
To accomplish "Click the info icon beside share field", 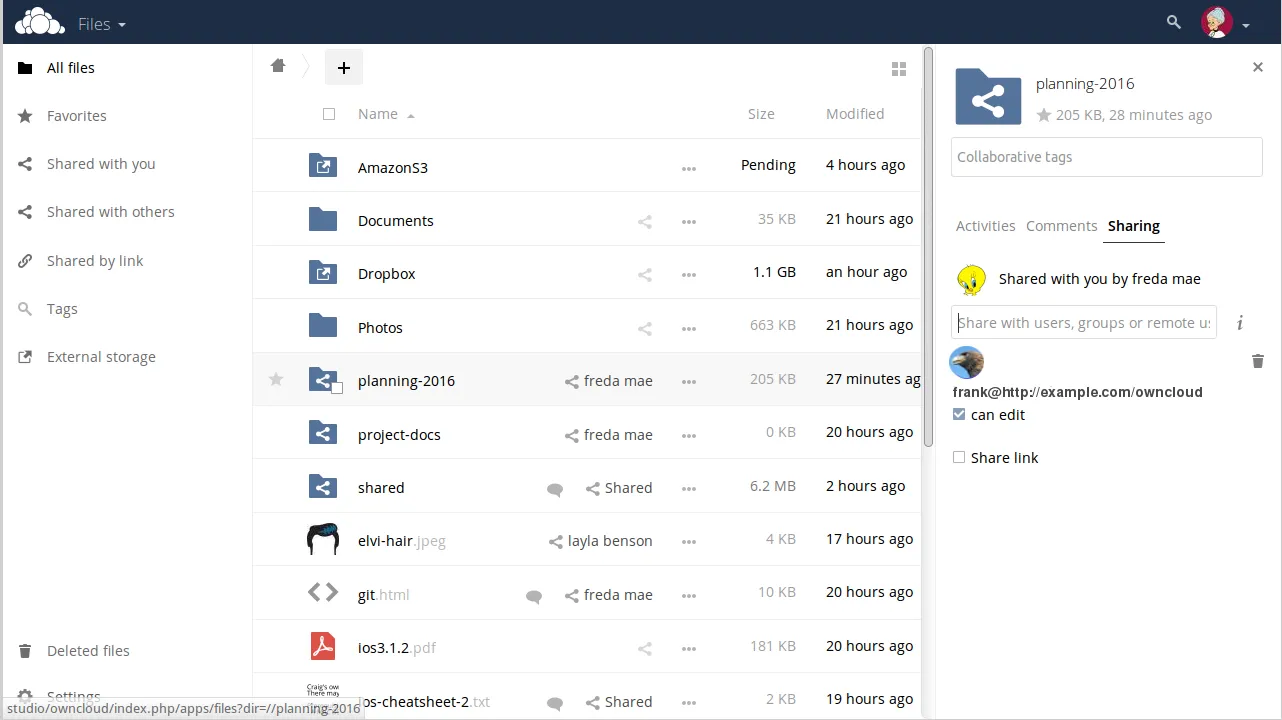I will point(1240,322).
